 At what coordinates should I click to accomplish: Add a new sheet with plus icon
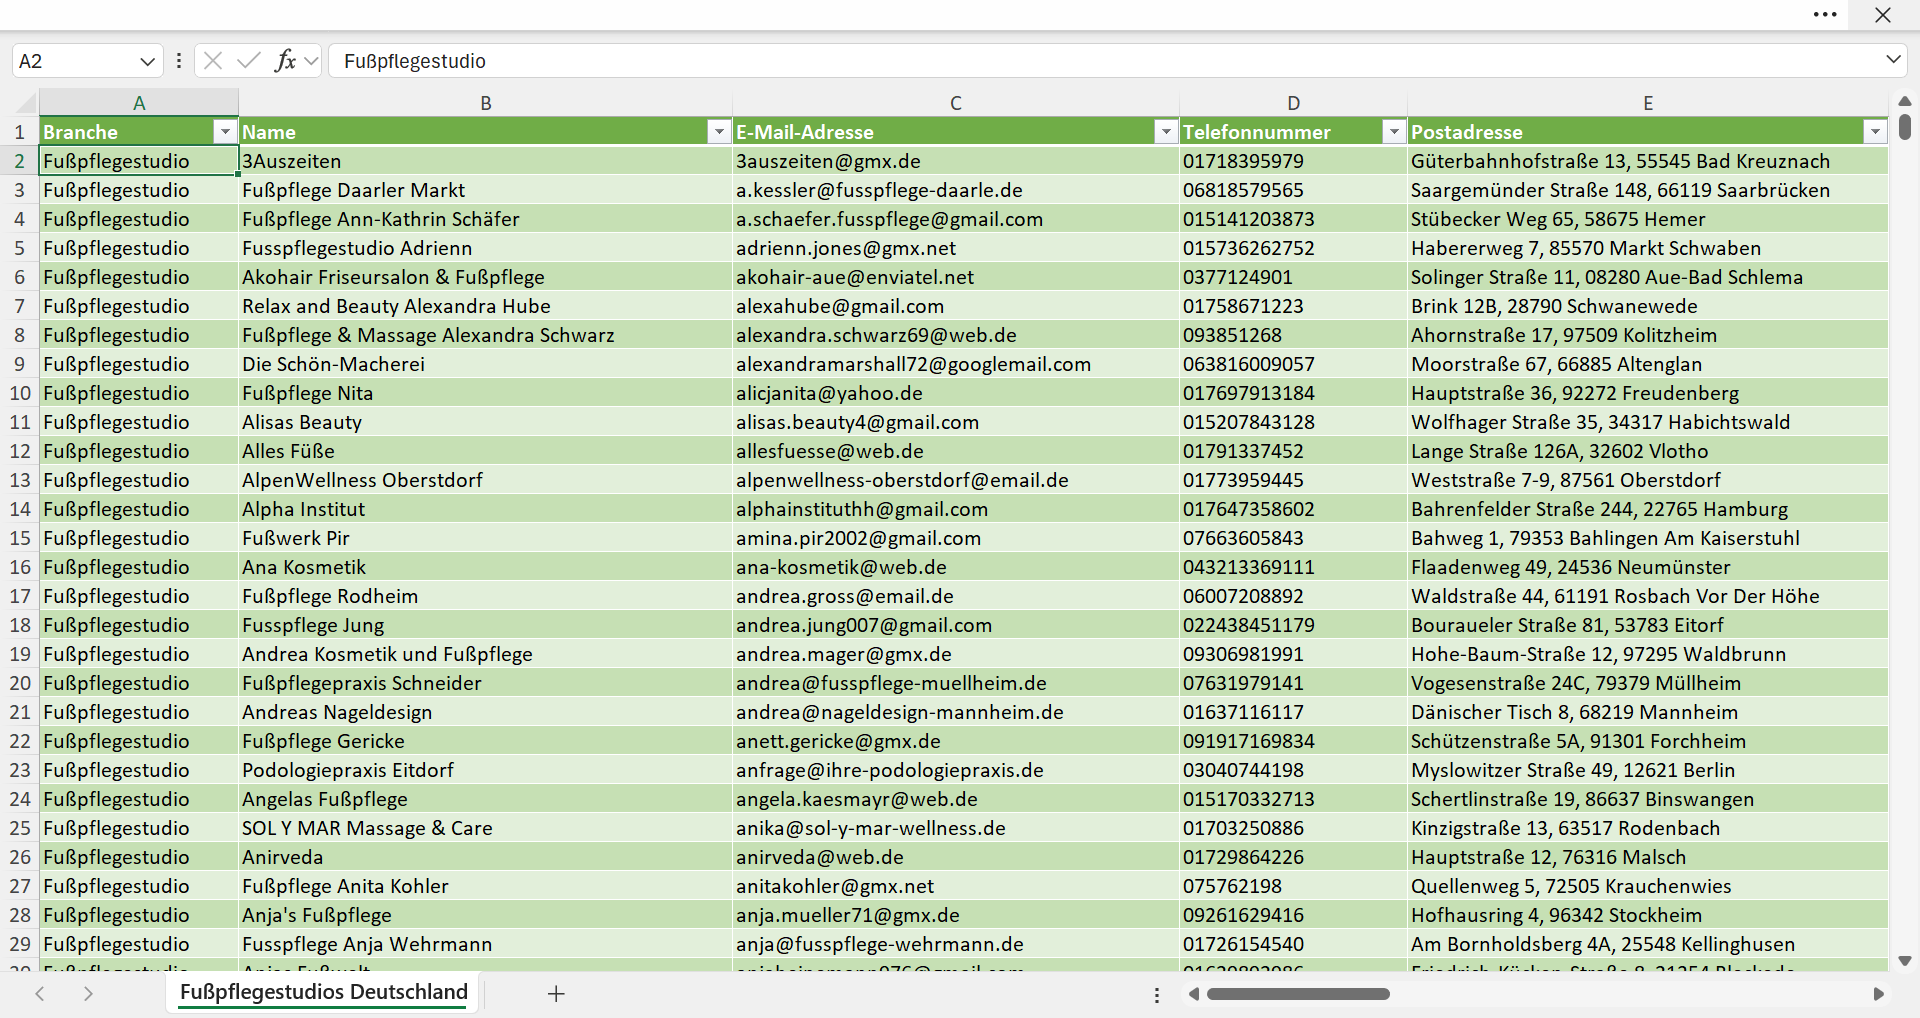557,993
